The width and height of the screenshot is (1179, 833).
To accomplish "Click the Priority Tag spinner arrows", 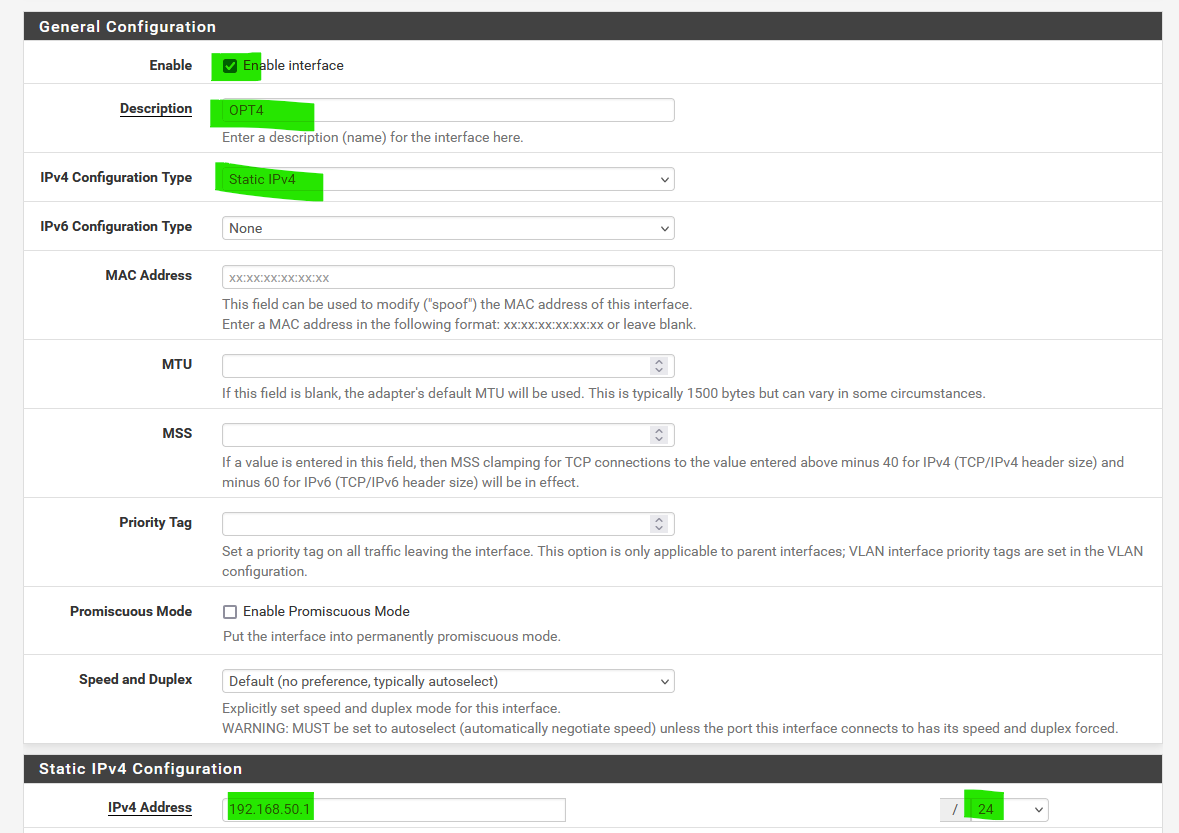I will tap(659, 524).
